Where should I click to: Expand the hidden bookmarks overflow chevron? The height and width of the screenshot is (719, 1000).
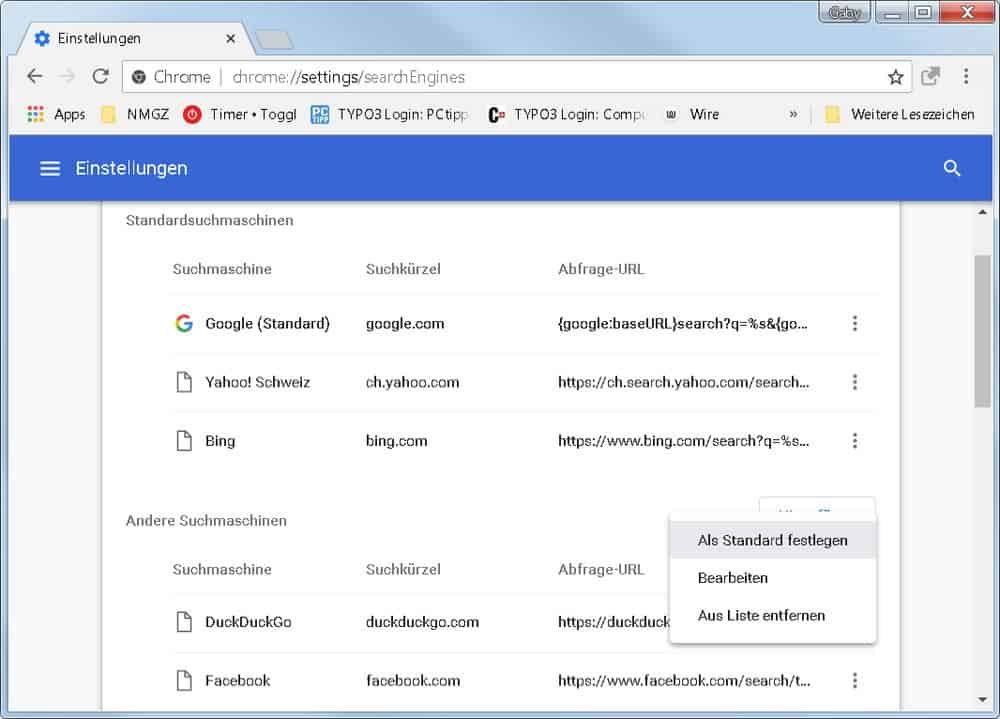[x=793, y=114]
